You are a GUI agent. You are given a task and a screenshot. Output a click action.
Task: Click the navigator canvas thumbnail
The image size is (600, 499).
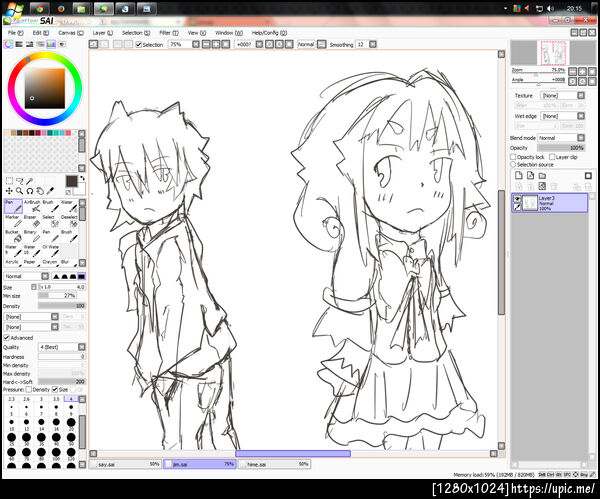(553, 53)
